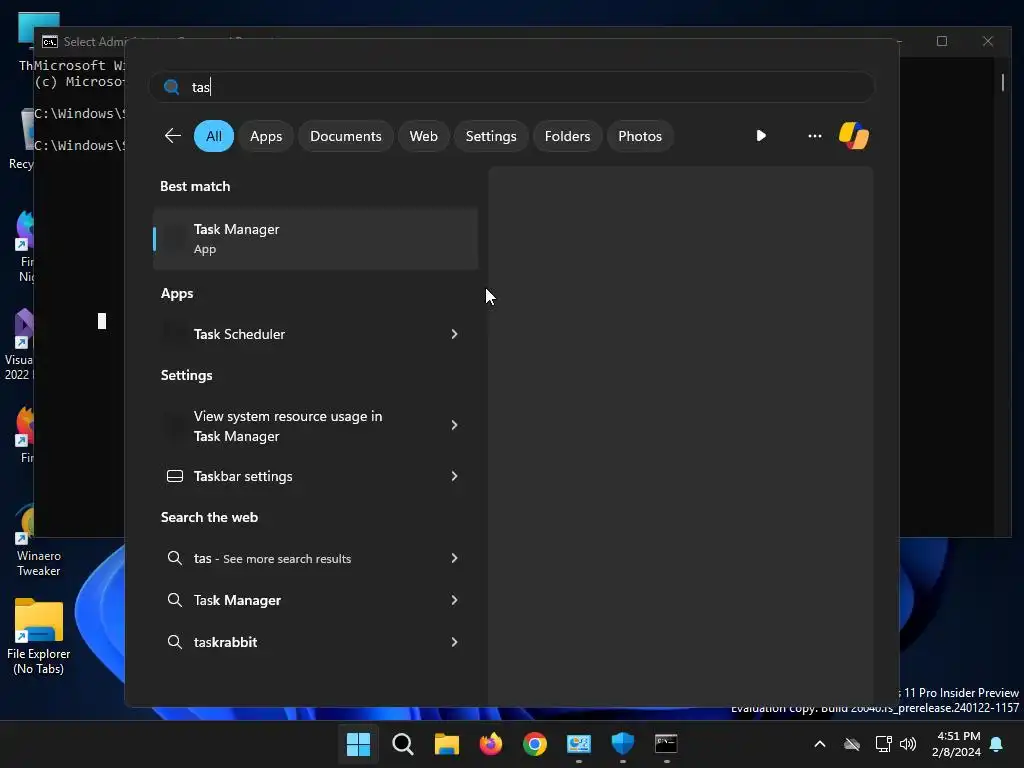Click the network tray icon
1024x768 pixels.
click(x=883, y=744)
